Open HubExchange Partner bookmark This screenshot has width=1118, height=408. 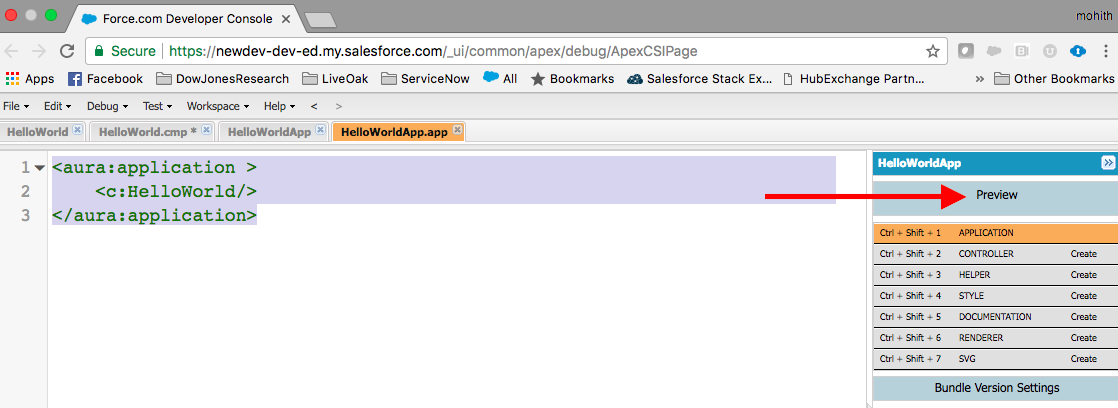853,78
